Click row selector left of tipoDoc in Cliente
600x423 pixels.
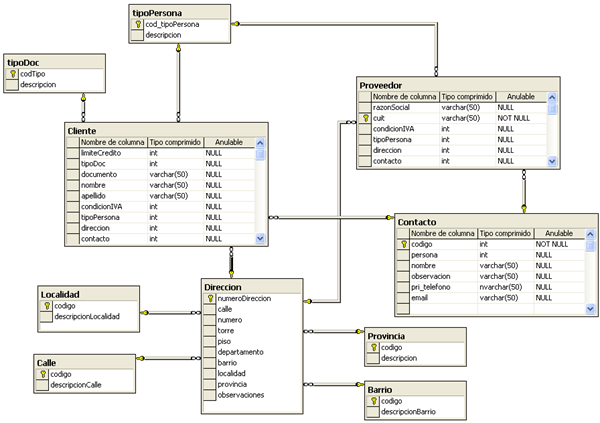point(73,164)
